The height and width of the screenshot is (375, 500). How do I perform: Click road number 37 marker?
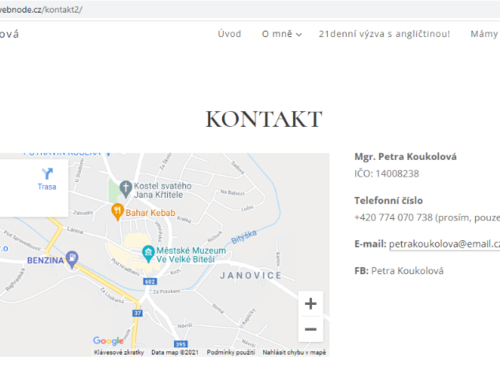pos(137,313)
